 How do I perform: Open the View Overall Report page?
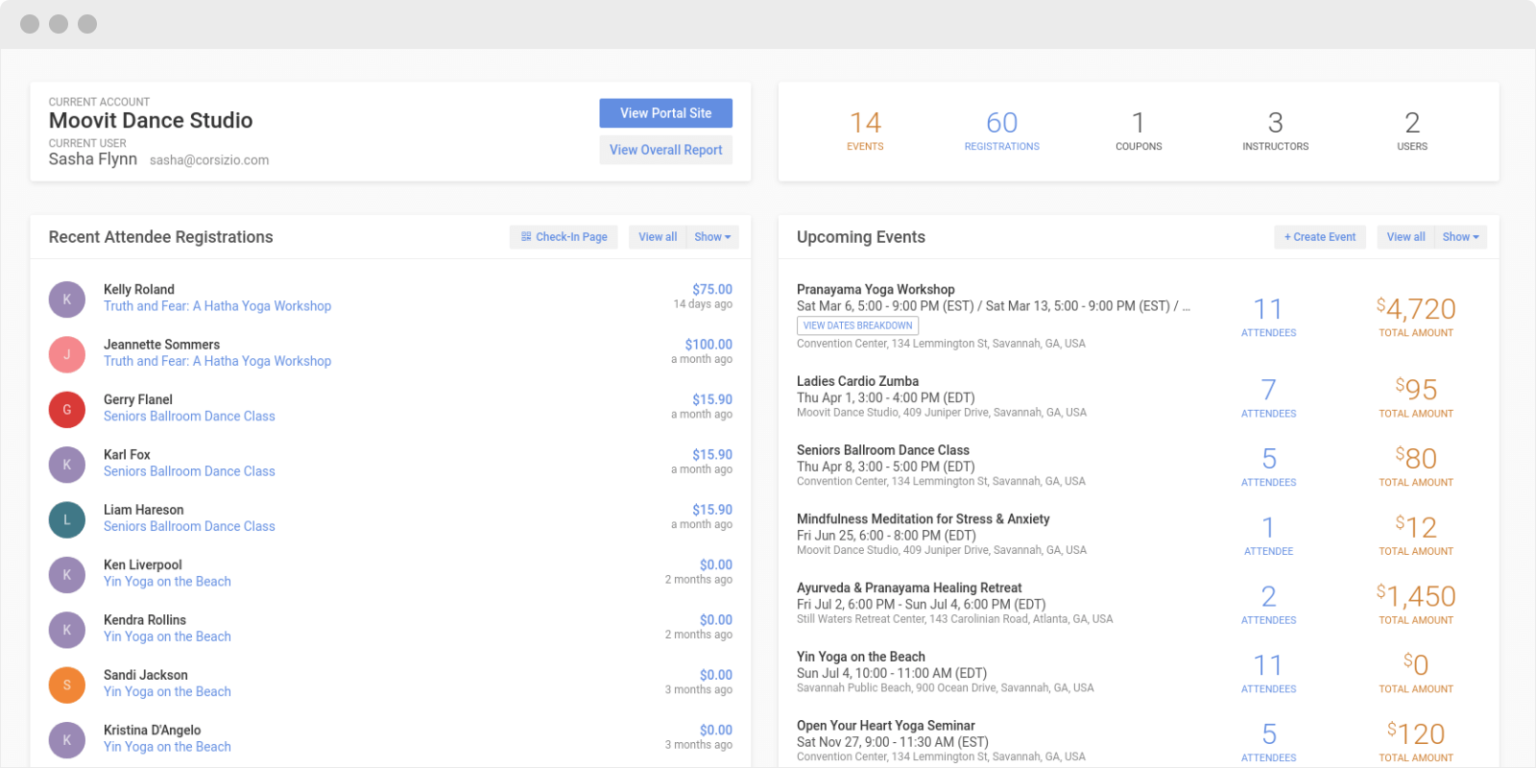click(x=665, y=150)
